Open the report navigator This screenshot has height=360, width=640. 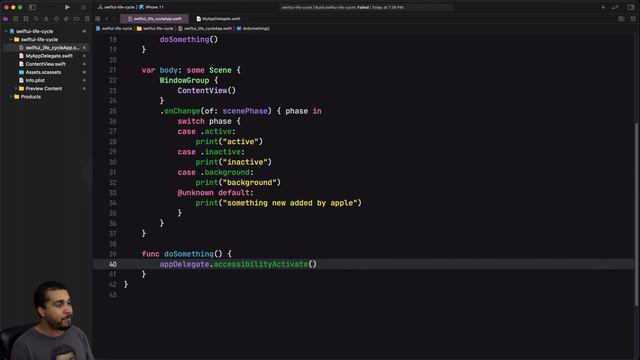point(87,19)
